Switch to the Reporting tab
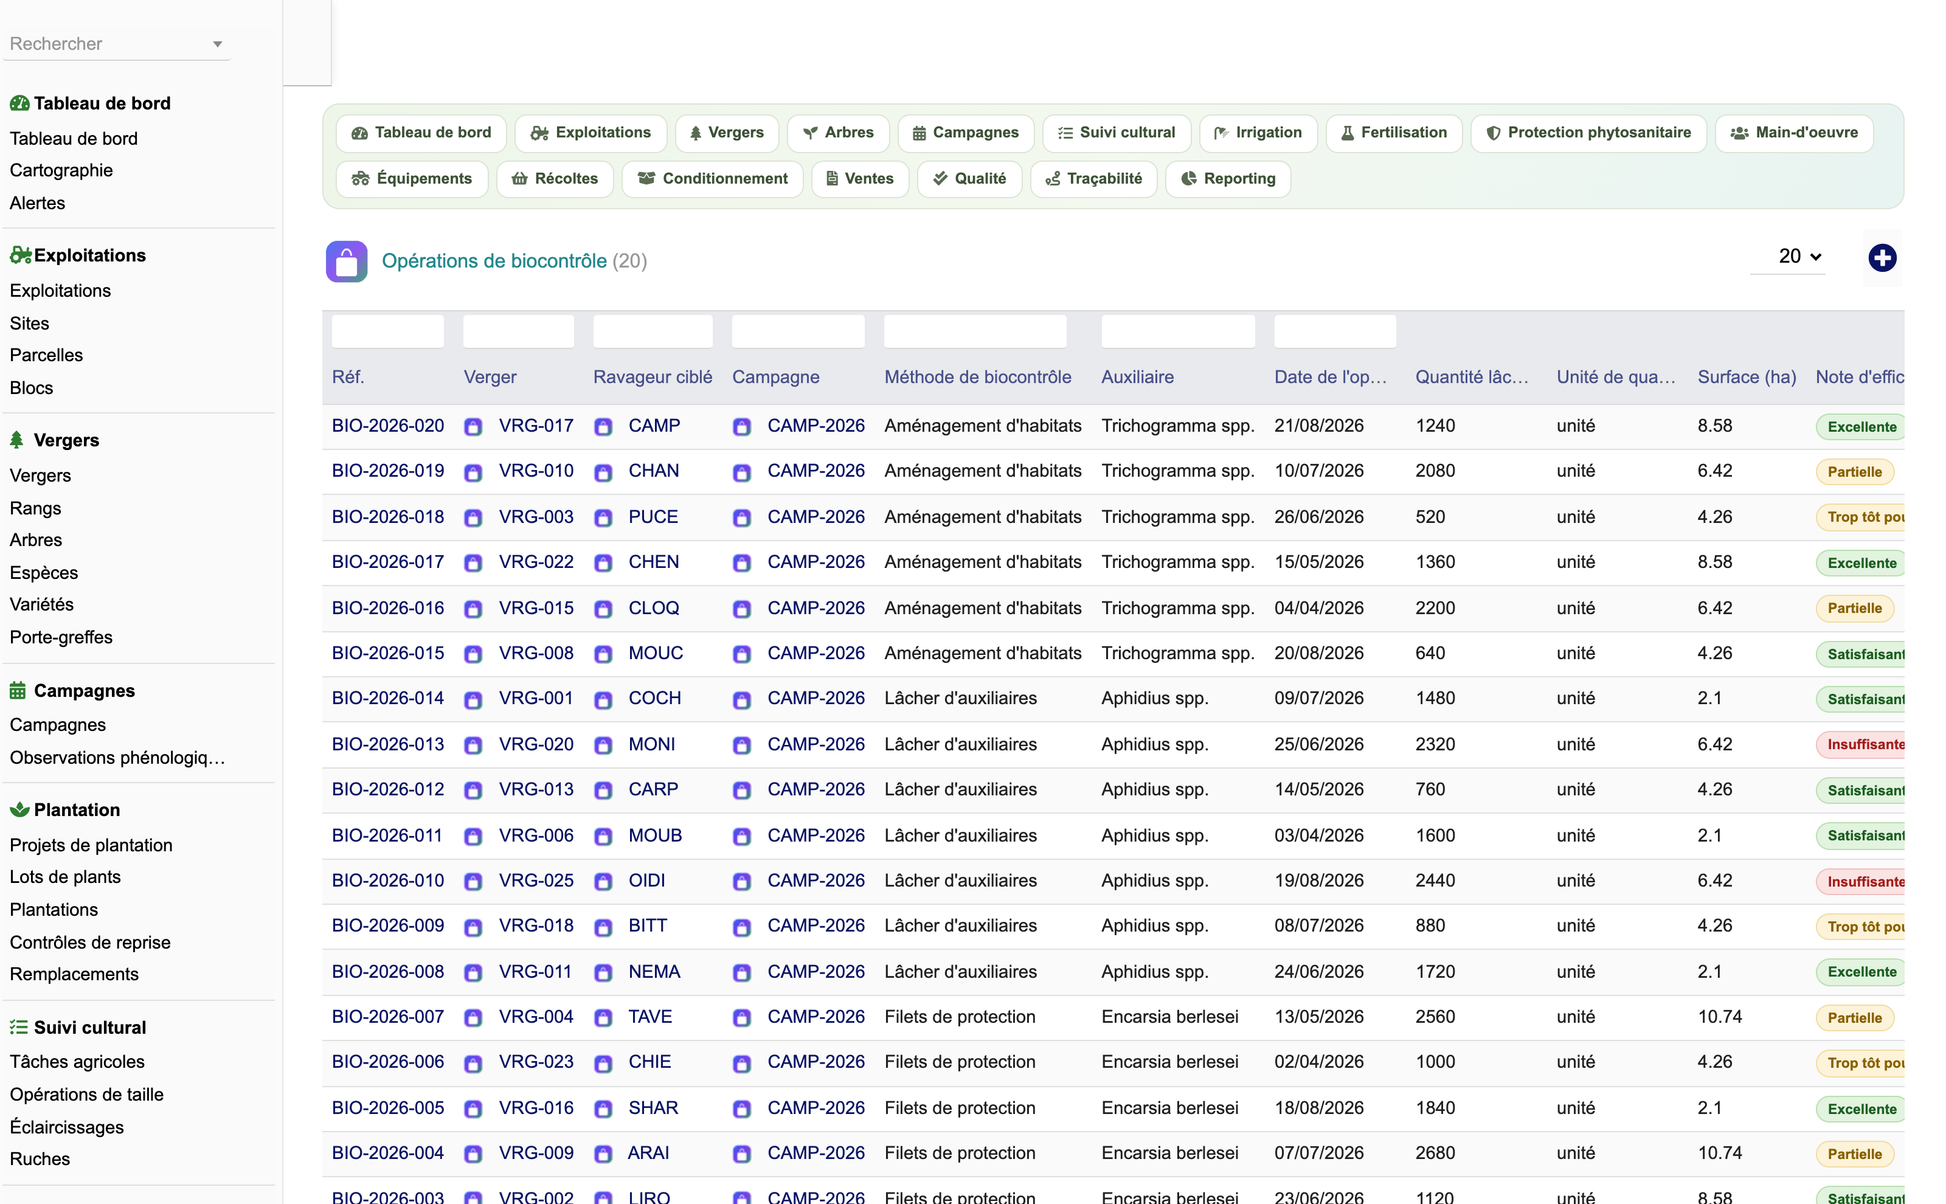This screenshot has height=1204, width=1946. point(1228,179)
